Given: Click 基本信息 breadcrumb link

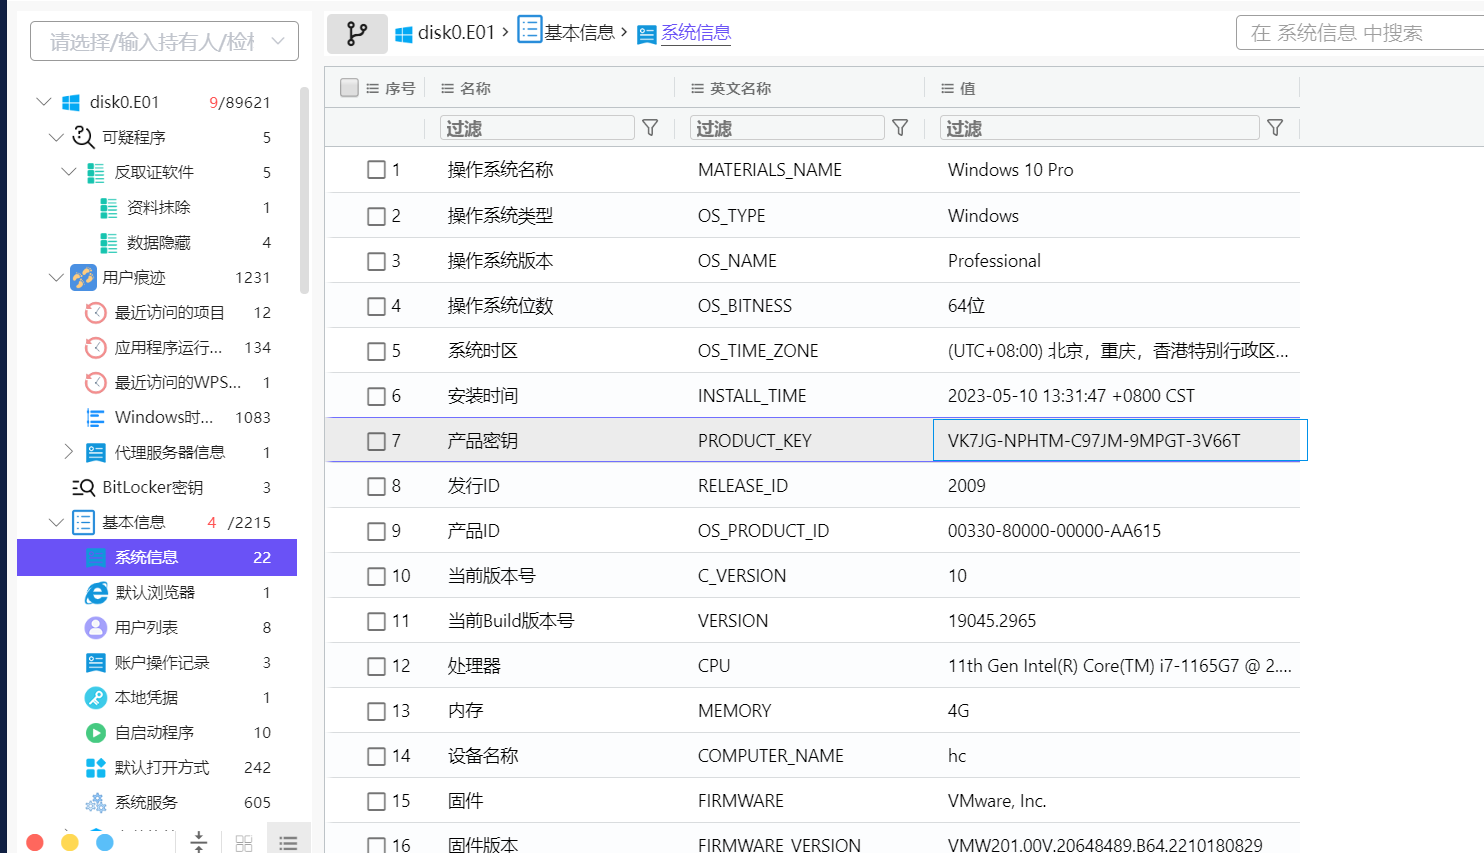Looking at the screenshot, I should tap(579, 33).
